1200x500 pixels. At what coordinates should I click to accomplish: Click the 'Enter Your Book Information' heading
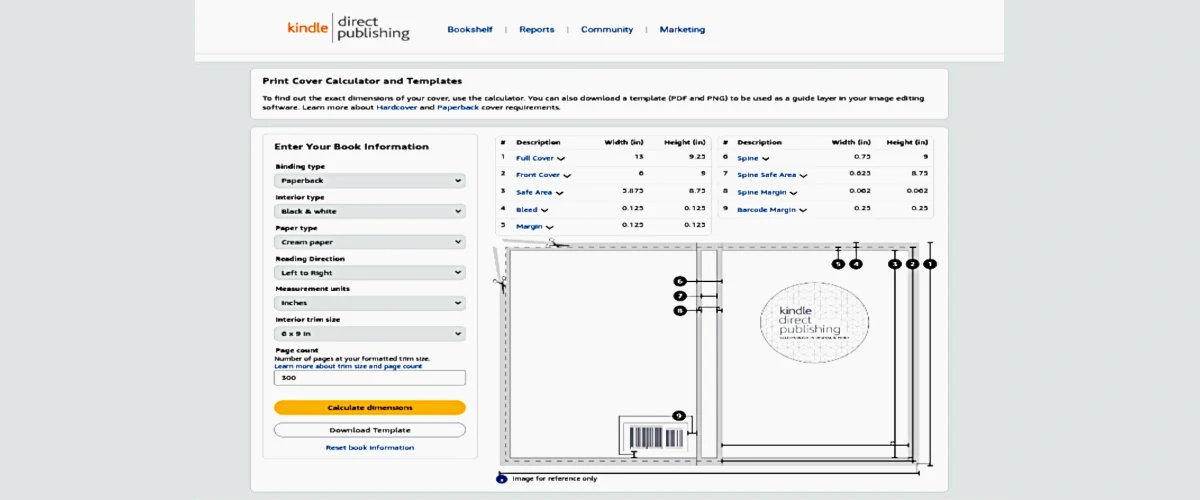tap(351, 147)
